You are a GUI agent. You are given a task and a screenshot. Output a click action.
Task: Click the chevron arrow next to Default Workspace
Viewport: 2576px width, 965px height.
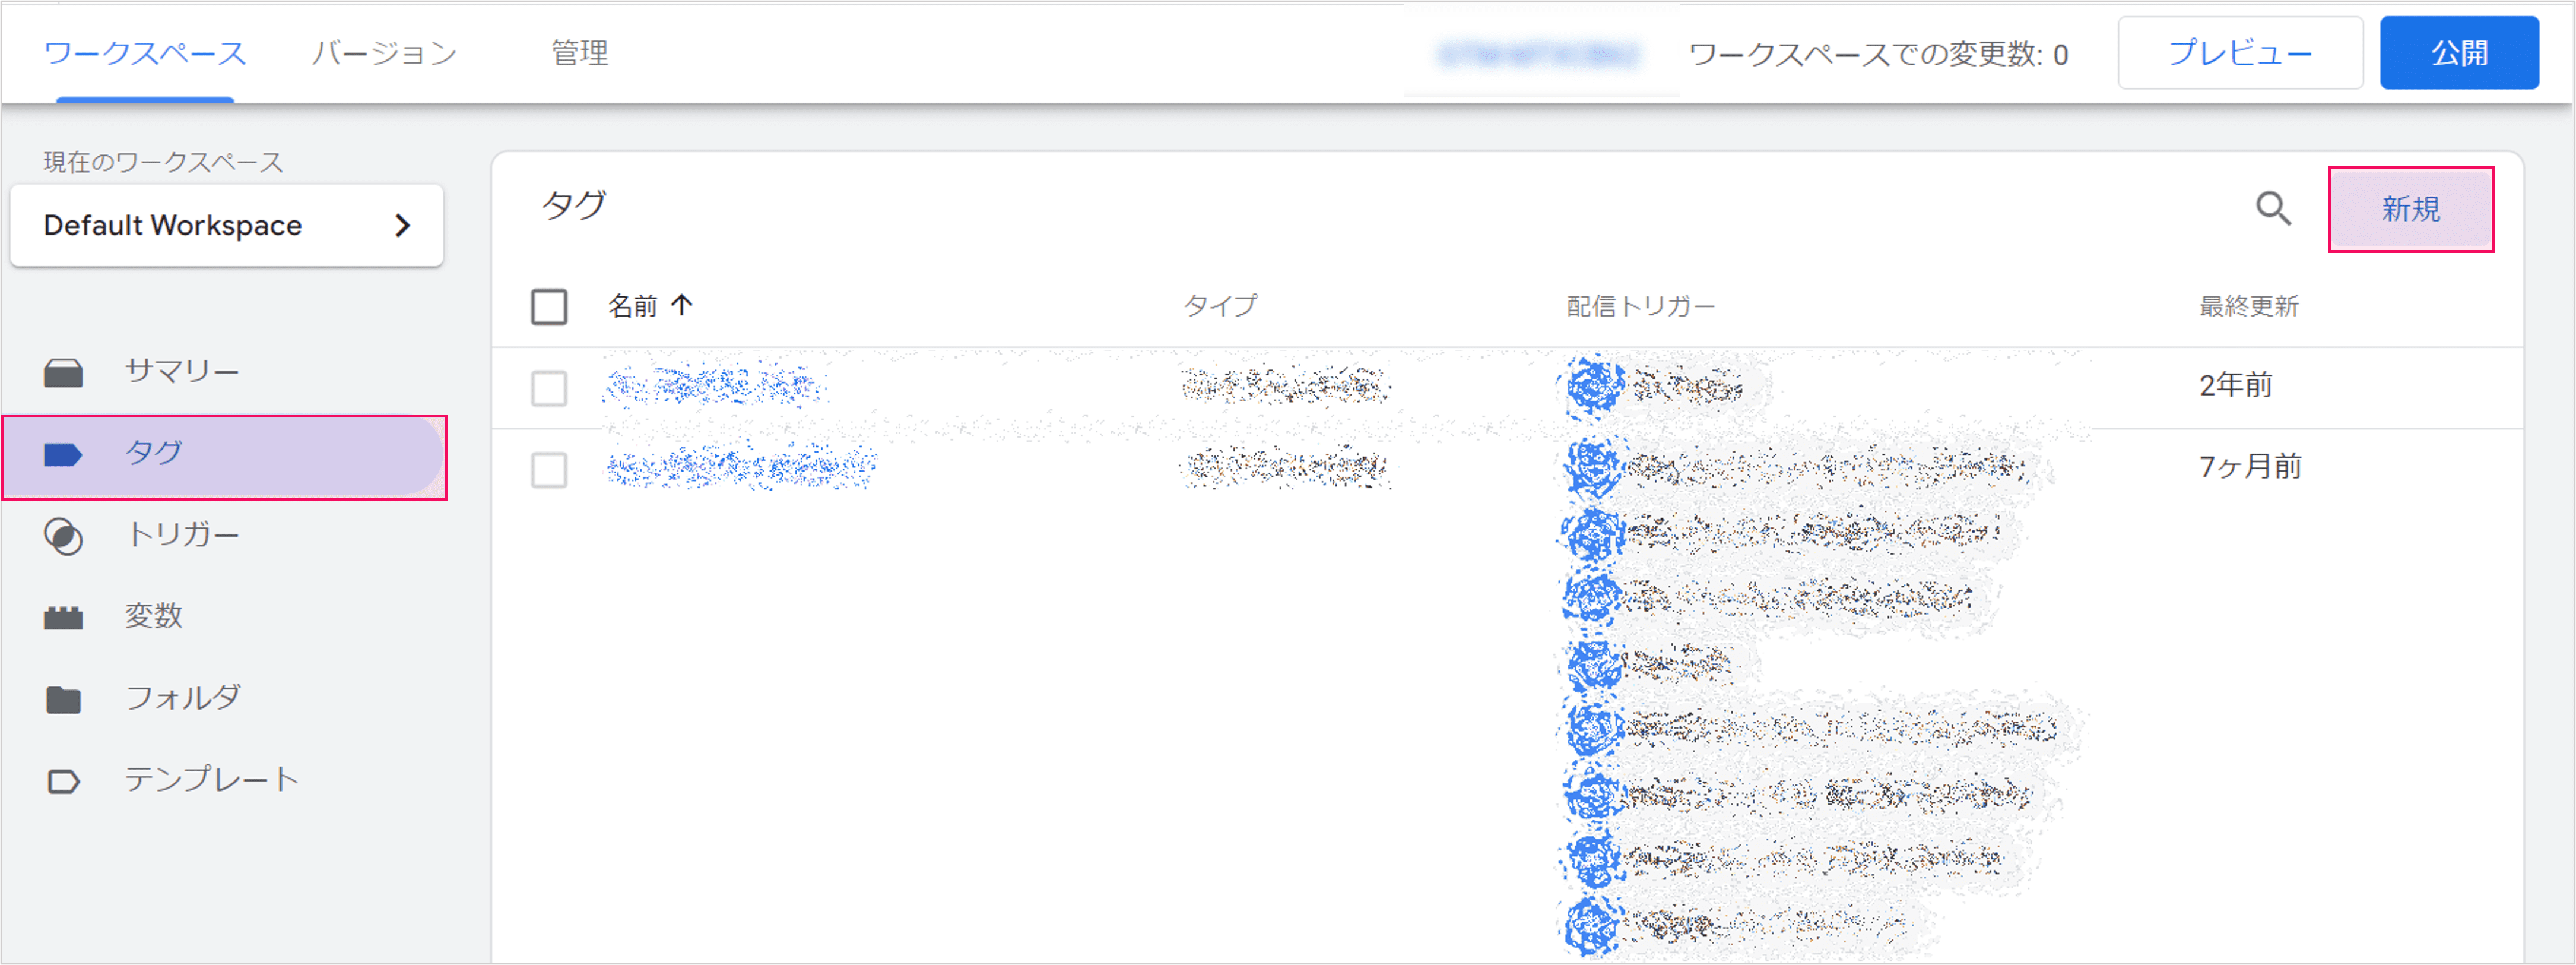[x=403, y=226]
